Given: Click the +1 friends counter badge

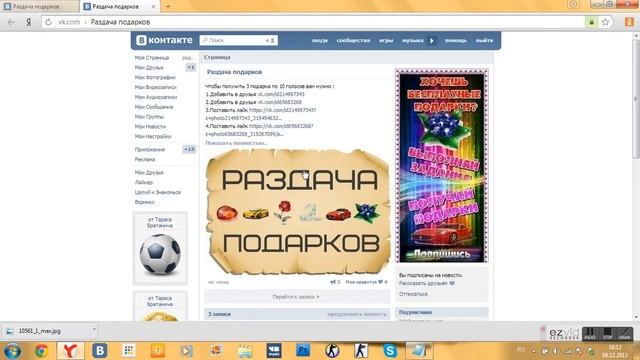Looking at the screenshot, I should point(191,67).
